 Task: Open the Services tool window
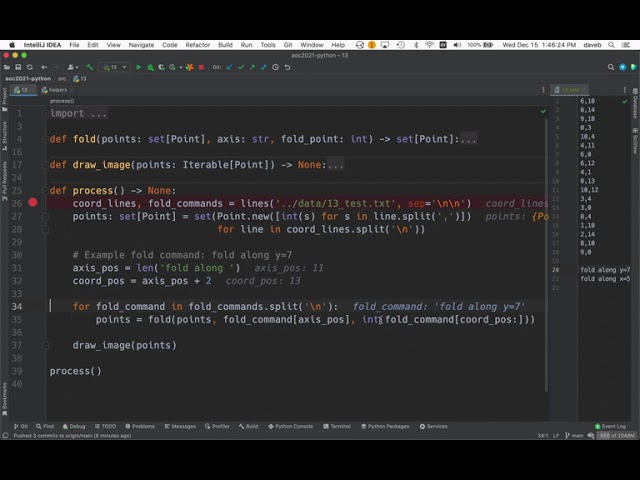click(x=433, y=426)
